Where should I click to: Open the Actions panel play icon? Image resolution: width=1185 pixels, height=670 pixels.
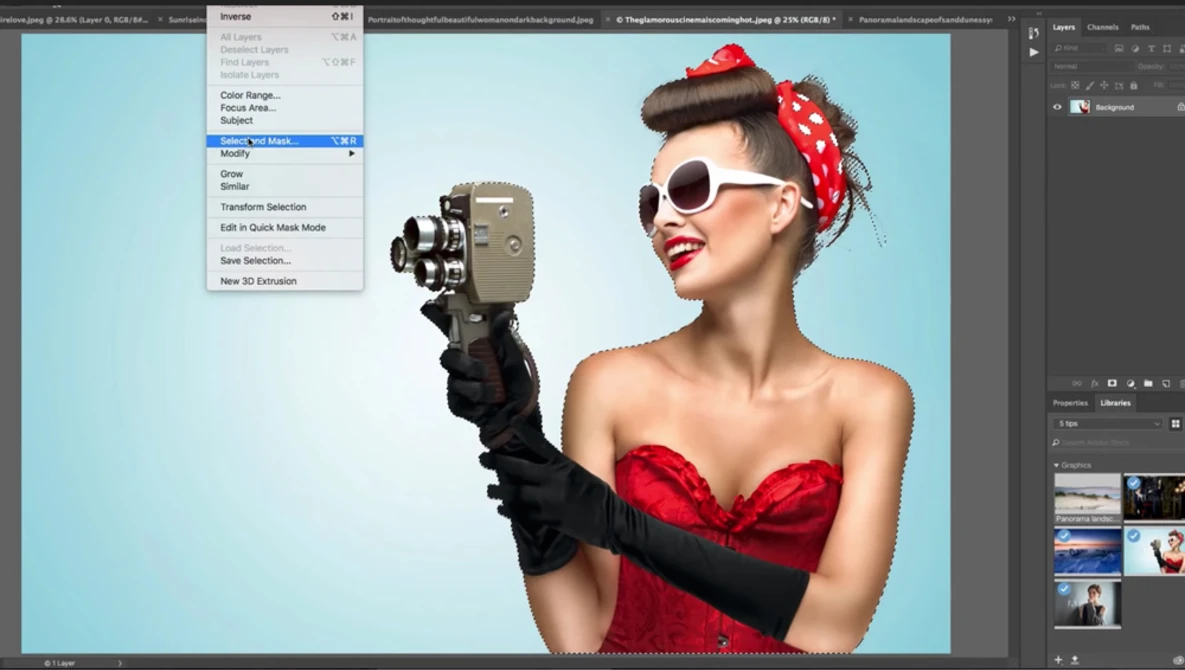(x=1033, y=52)
